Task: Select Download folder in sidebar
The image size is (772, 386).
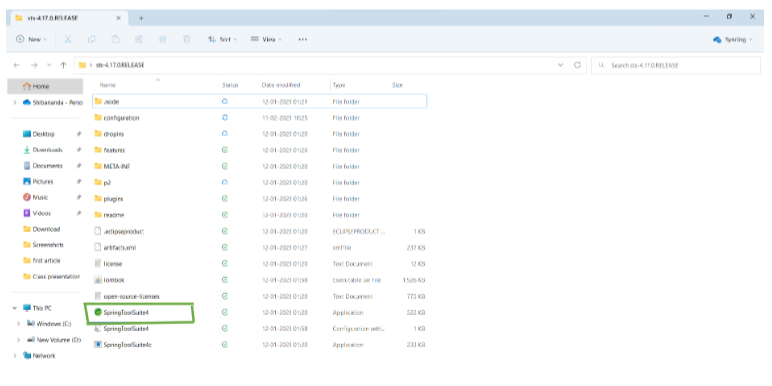Action: pyautogui.click(x=41, y=229)
